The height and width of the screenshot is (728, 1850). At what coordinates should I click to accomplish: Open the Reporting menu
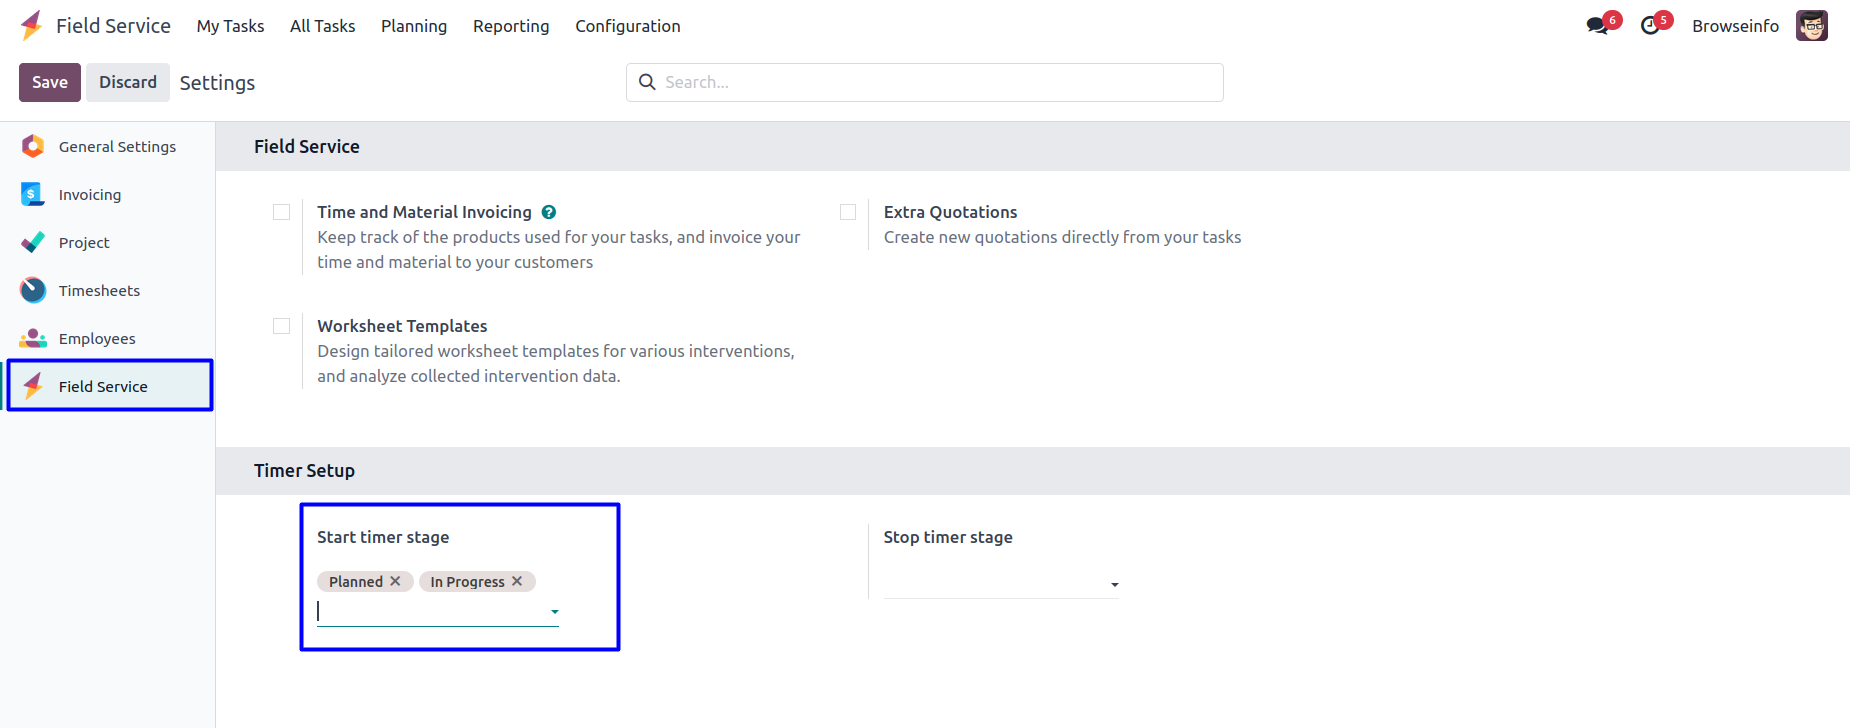click(511, 26)
